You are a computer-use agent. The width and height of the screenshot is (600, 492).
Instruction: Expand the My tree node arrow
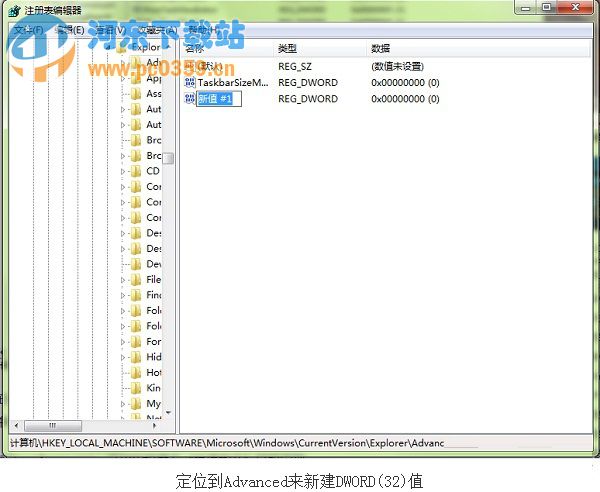click(x=123, y=404)
